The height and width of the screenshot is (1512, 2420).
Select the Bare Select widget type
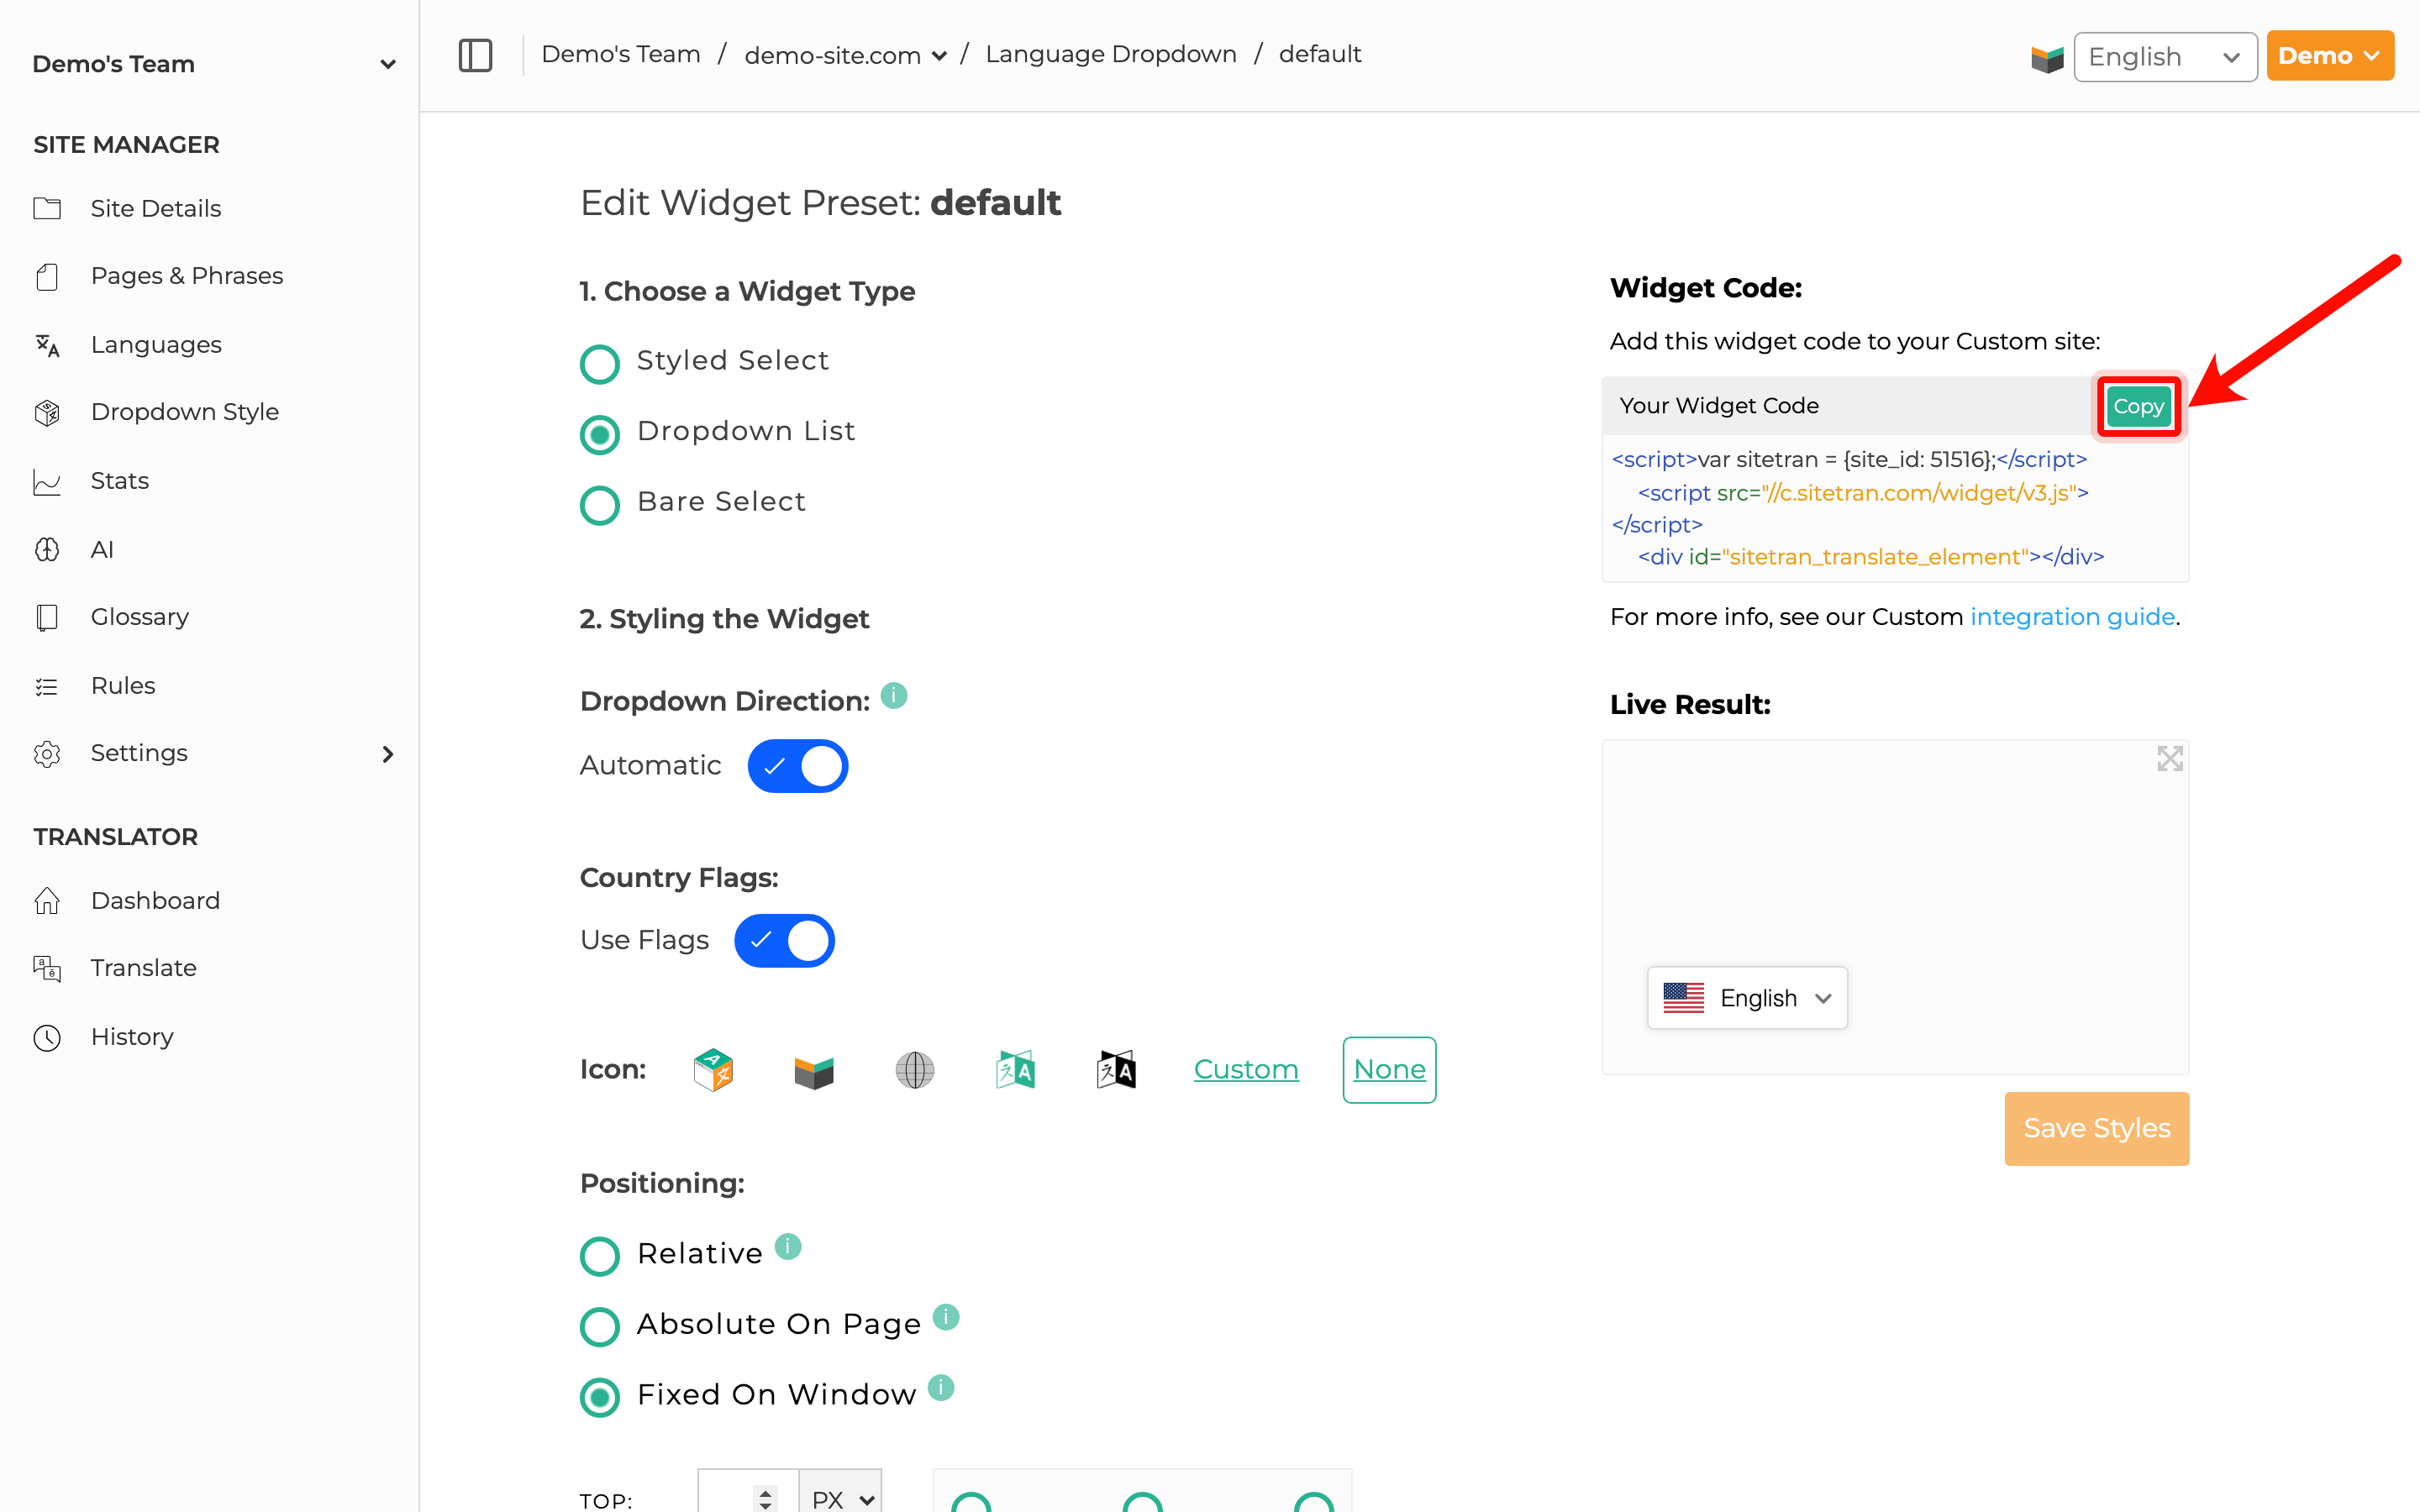tap(600, 505)
